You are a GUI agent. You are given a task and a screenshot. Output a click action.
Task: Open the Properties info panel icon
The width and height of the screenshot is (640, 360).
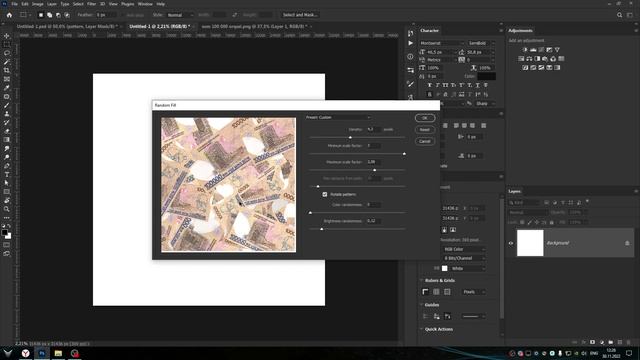click(x=411, y=57)
